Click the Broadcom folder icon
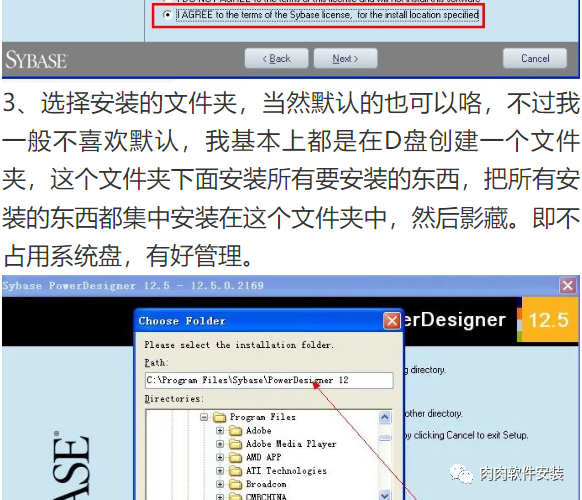The image size is (582, 500). (236, 484)
